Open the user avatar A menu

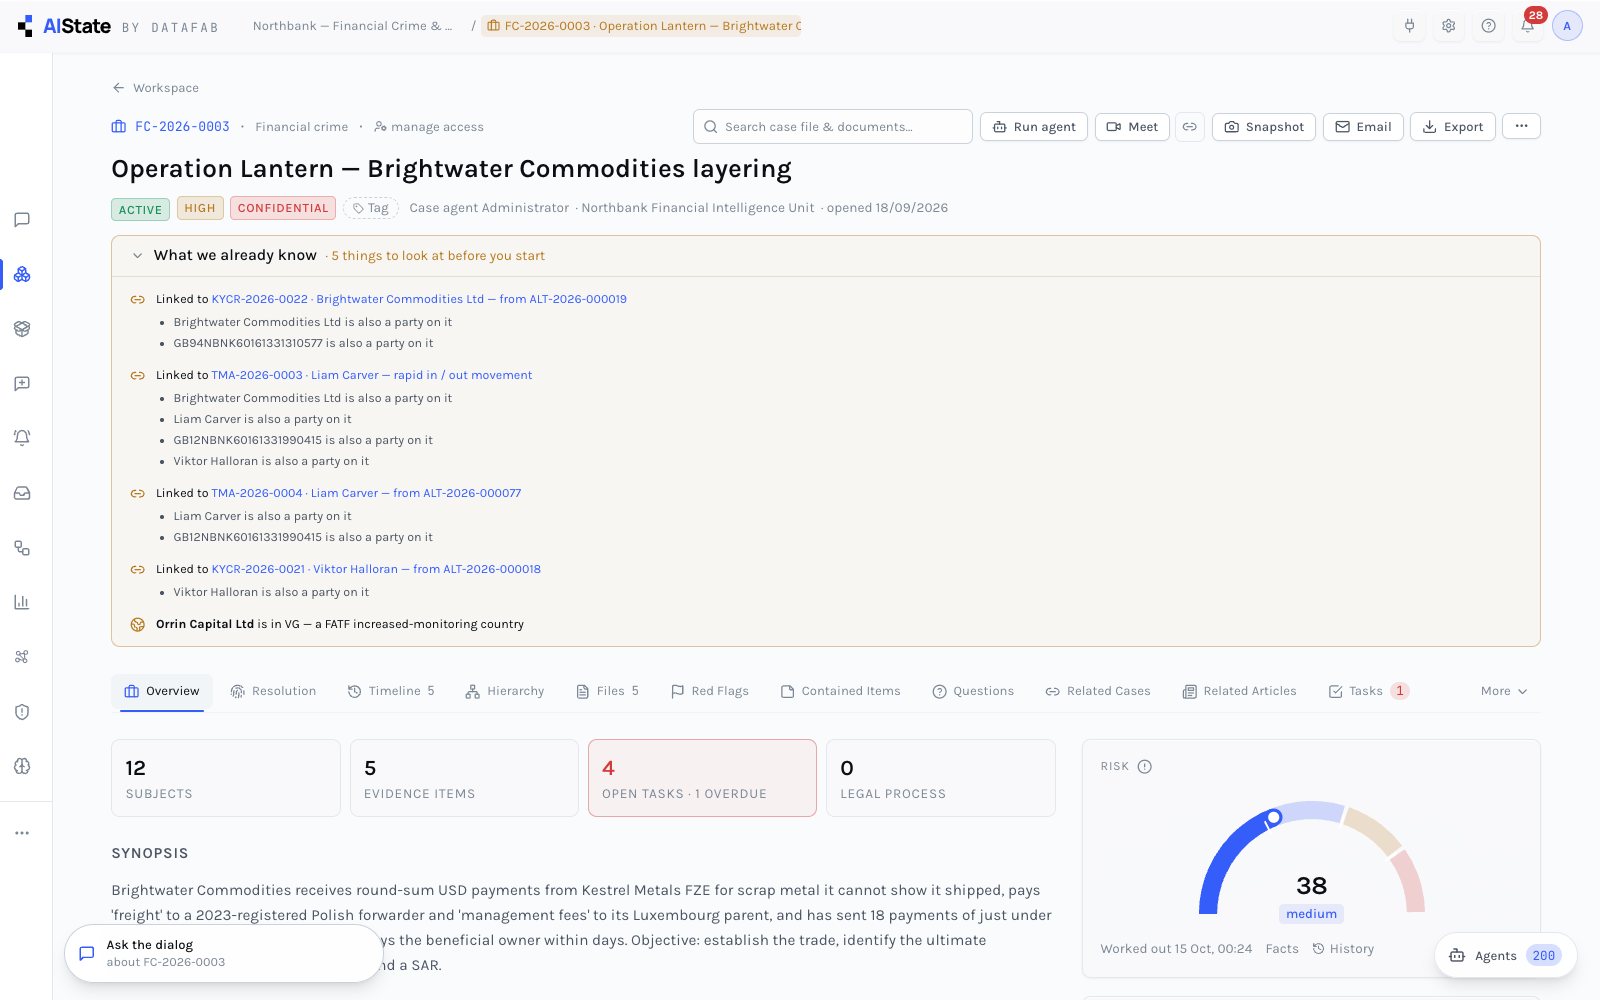tap(1567, 26)
